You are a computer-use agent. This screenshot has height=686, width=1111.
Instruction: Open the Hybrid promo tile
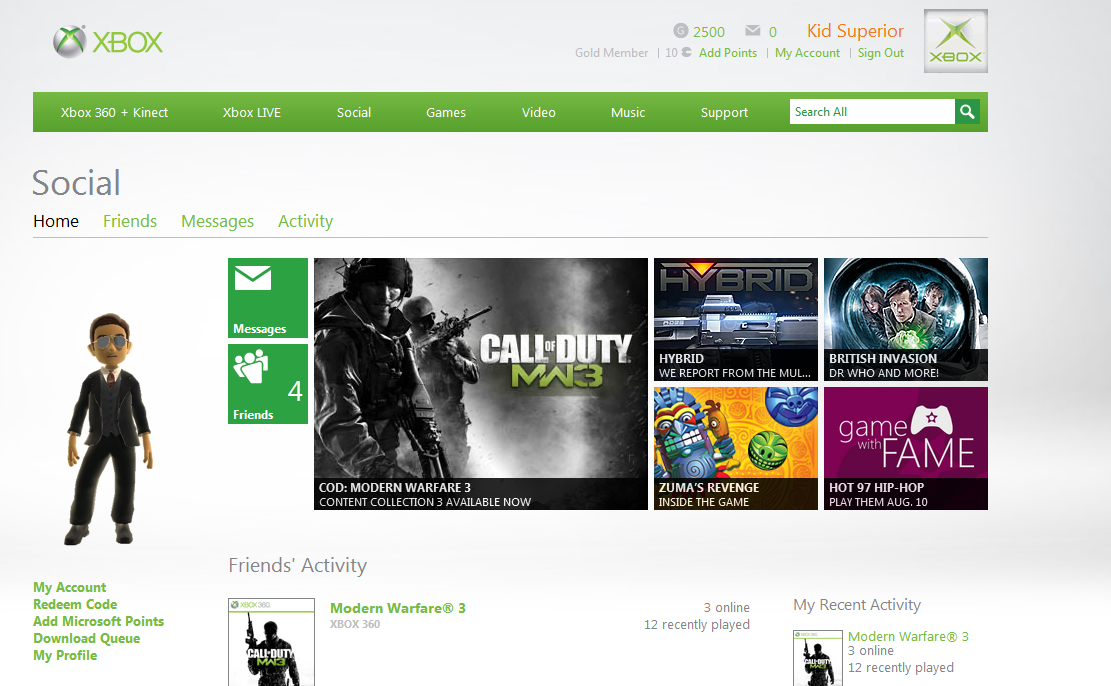pyautogui.click(x=735, y=320)
